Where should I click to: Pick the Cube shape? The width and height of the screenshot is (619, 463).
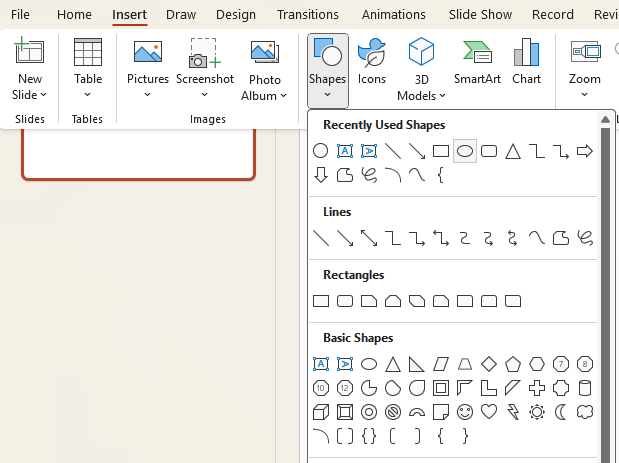point(321,412)
